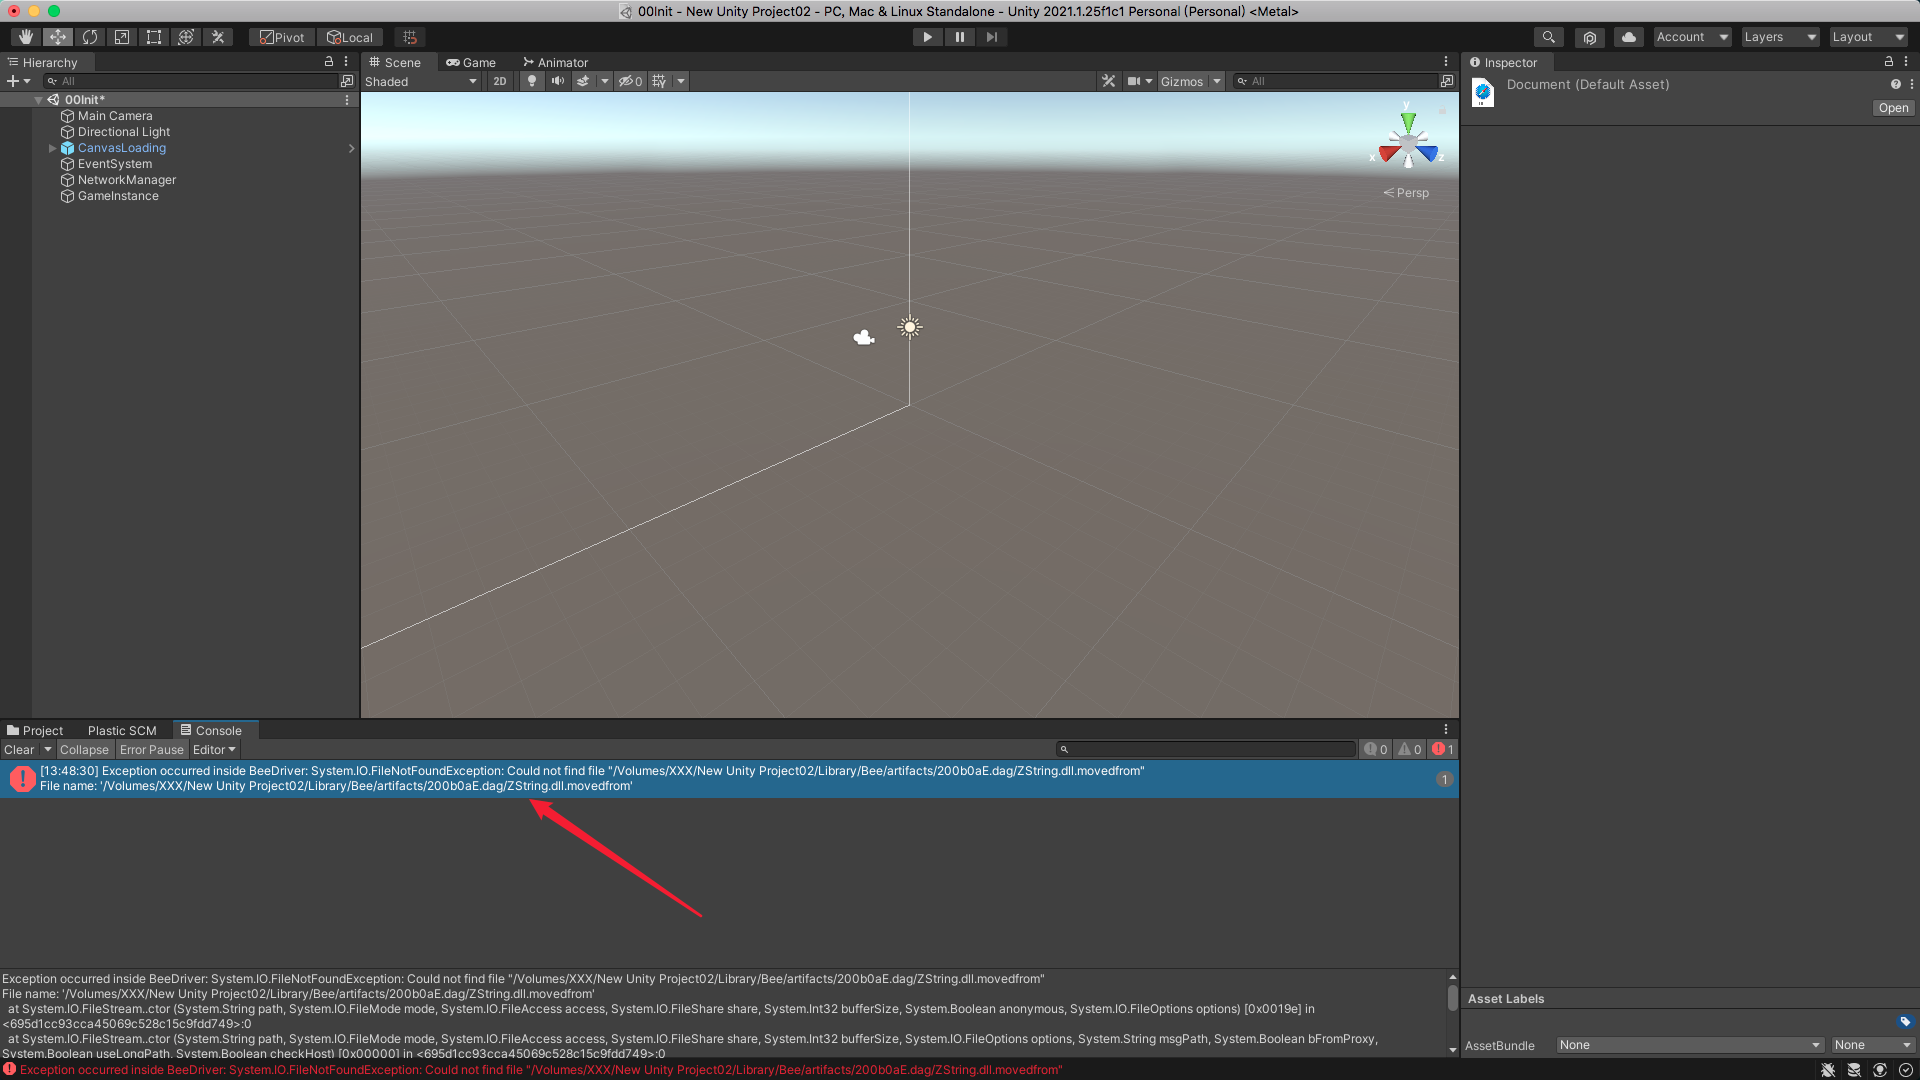Click Clear in the Console toolbar
This screenshot has width=1920, height=1080.
coord(19,749)
